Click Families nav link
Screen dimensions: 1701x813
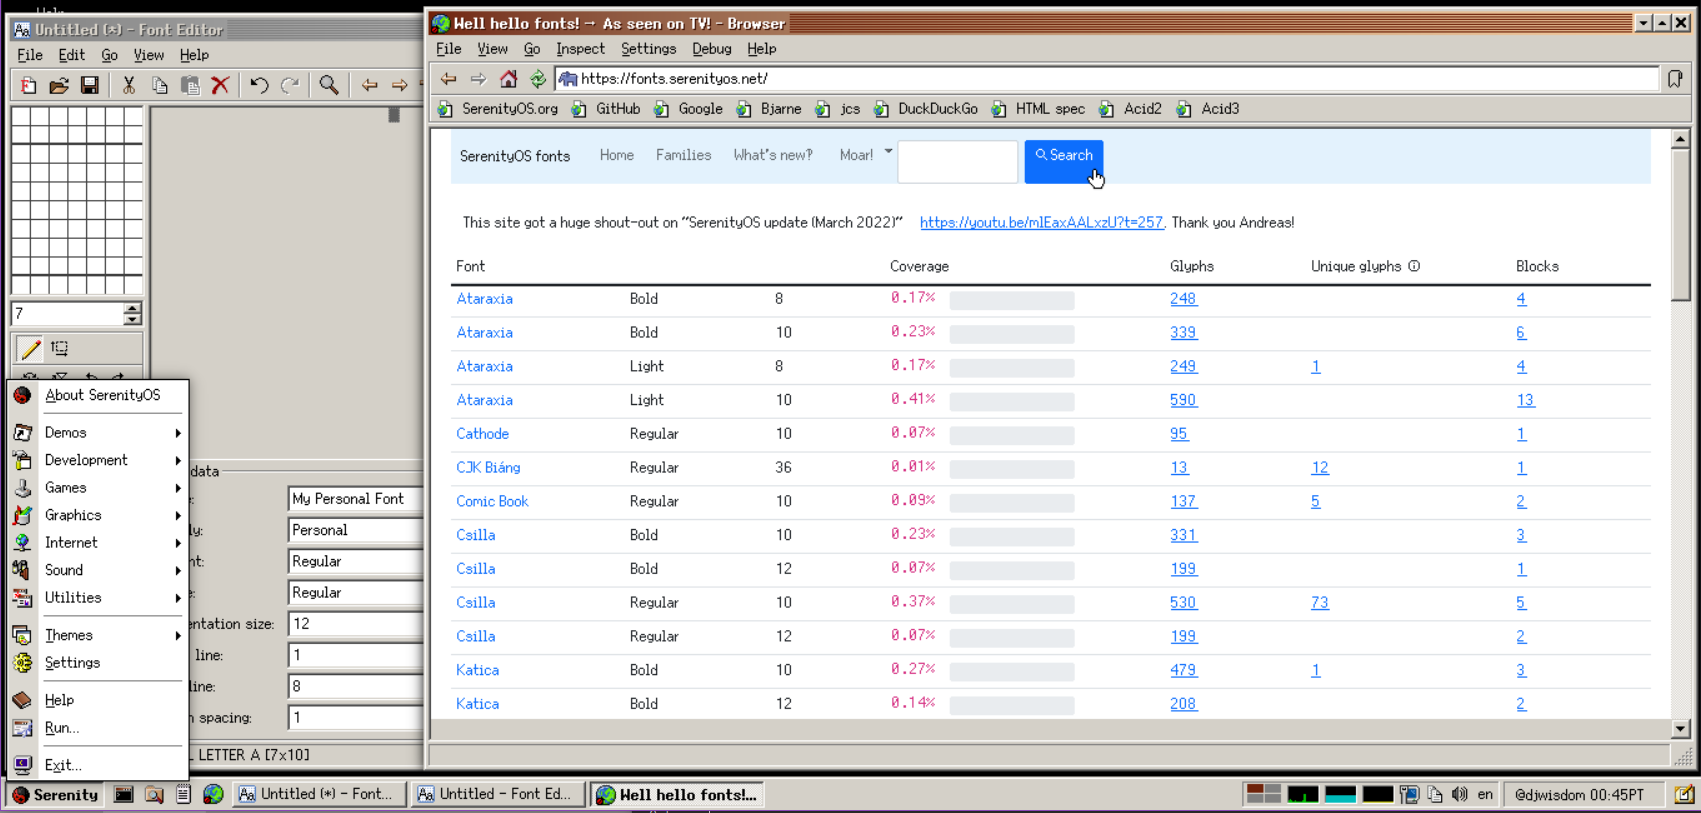point(683,155)
